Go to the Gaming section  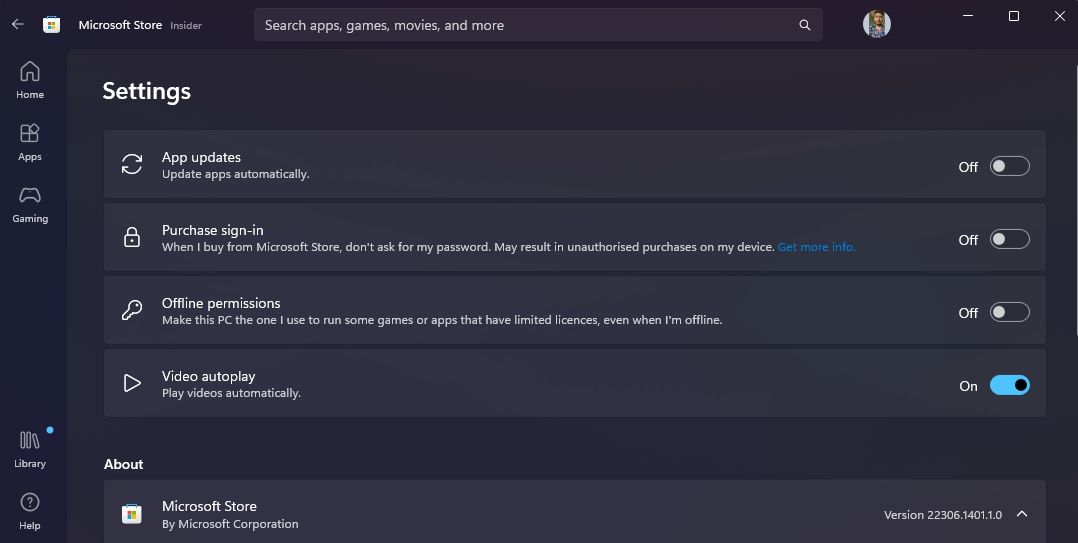pyautogui.click(x=30, y=204)
